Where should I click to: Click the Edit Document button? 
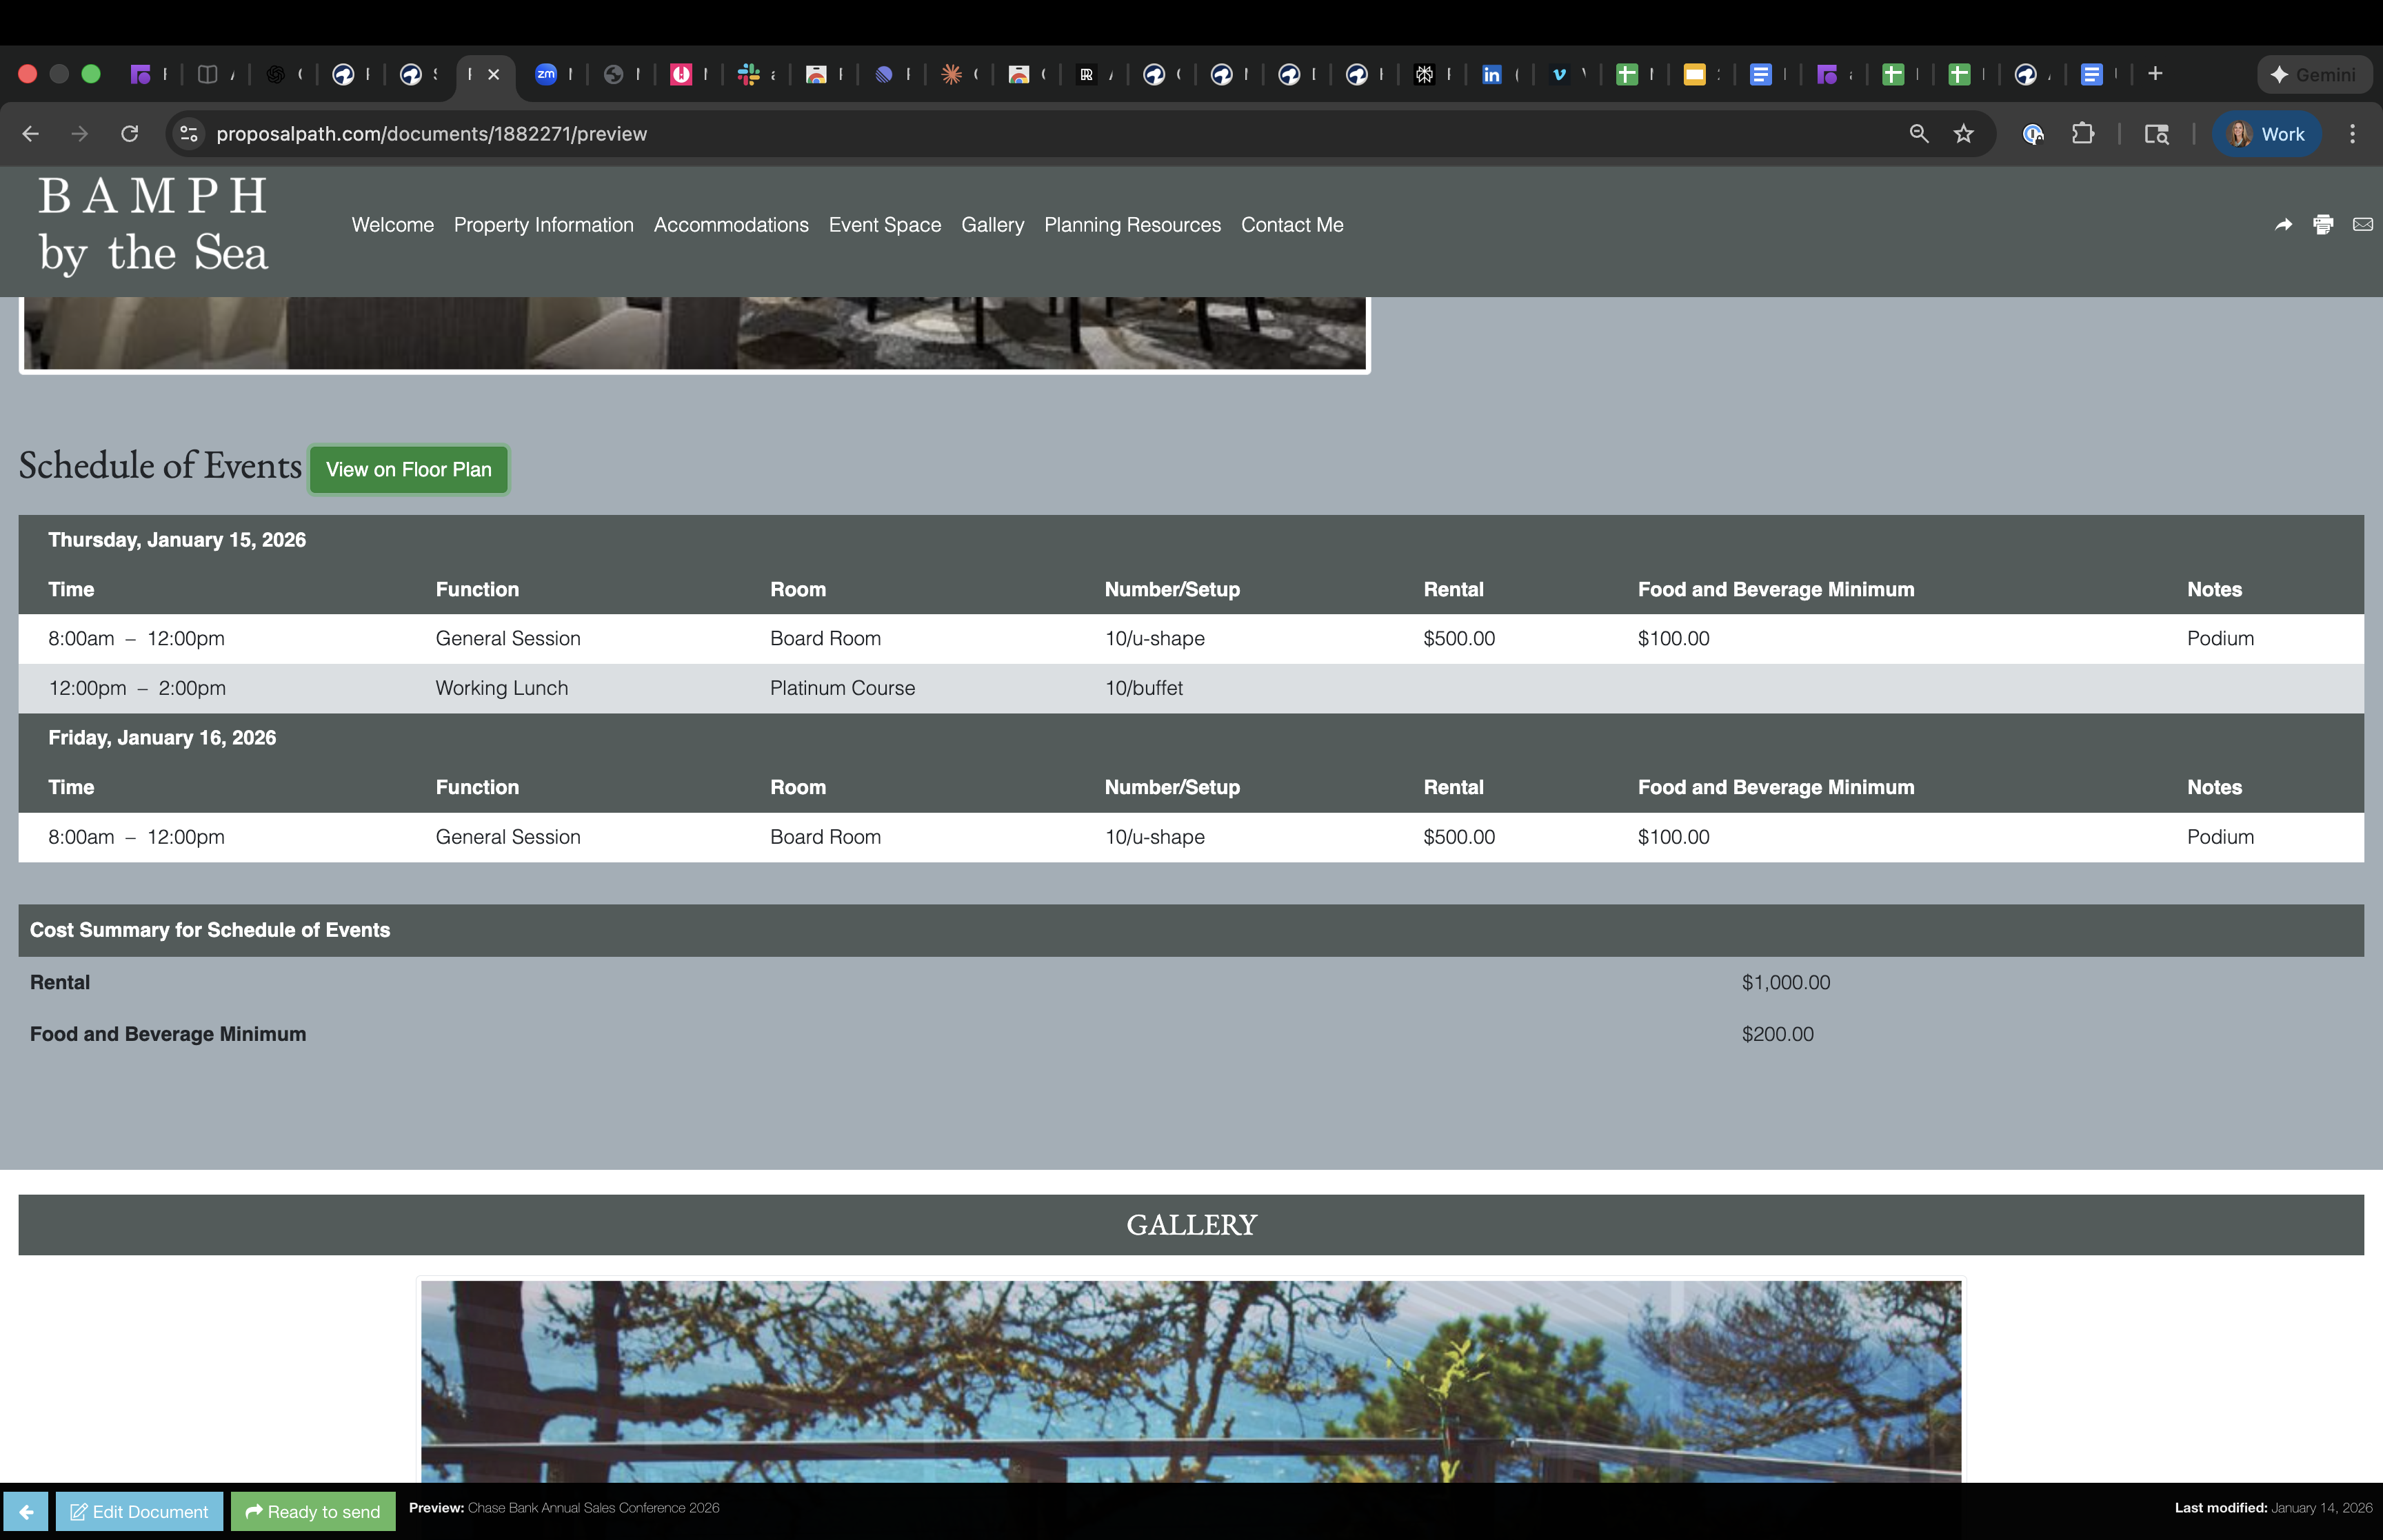click(139, 1511)
